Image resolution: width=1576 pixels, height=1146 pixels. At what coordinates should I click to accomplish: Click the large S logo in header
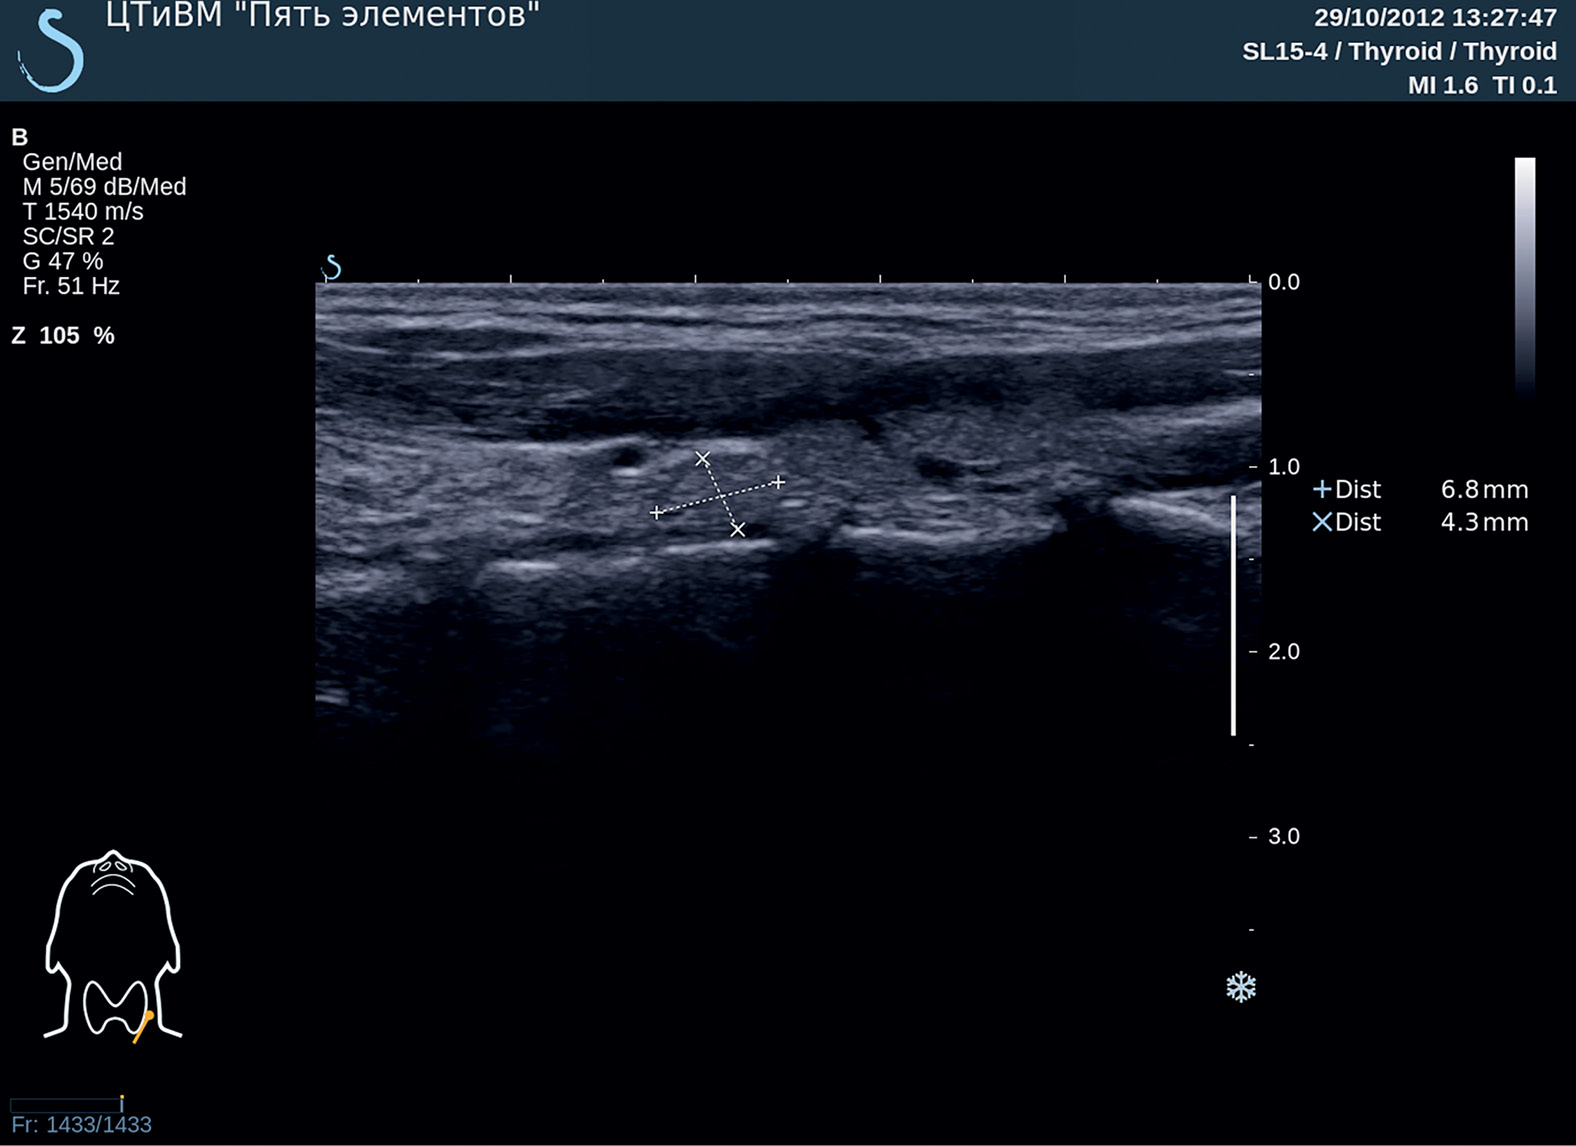point(50,50)
